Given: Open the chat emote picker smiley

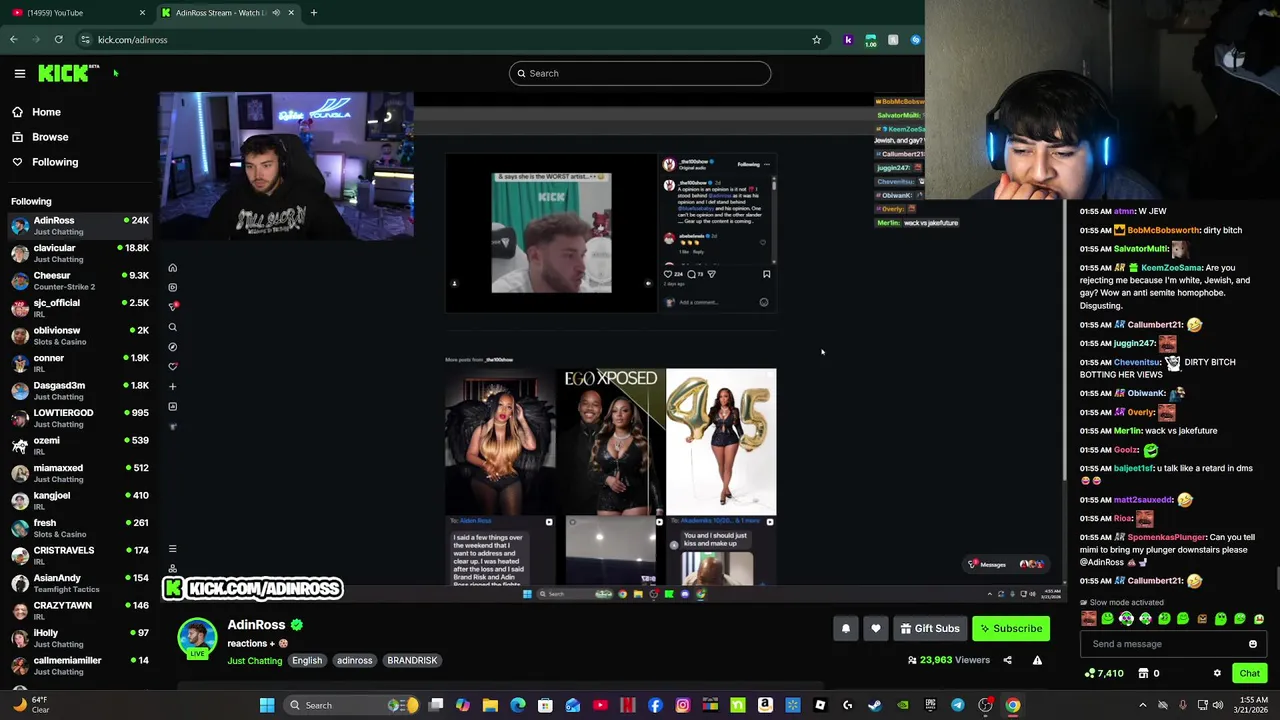Looking at the screenshot, I should pyautogui.click(x=1252, y=644).
